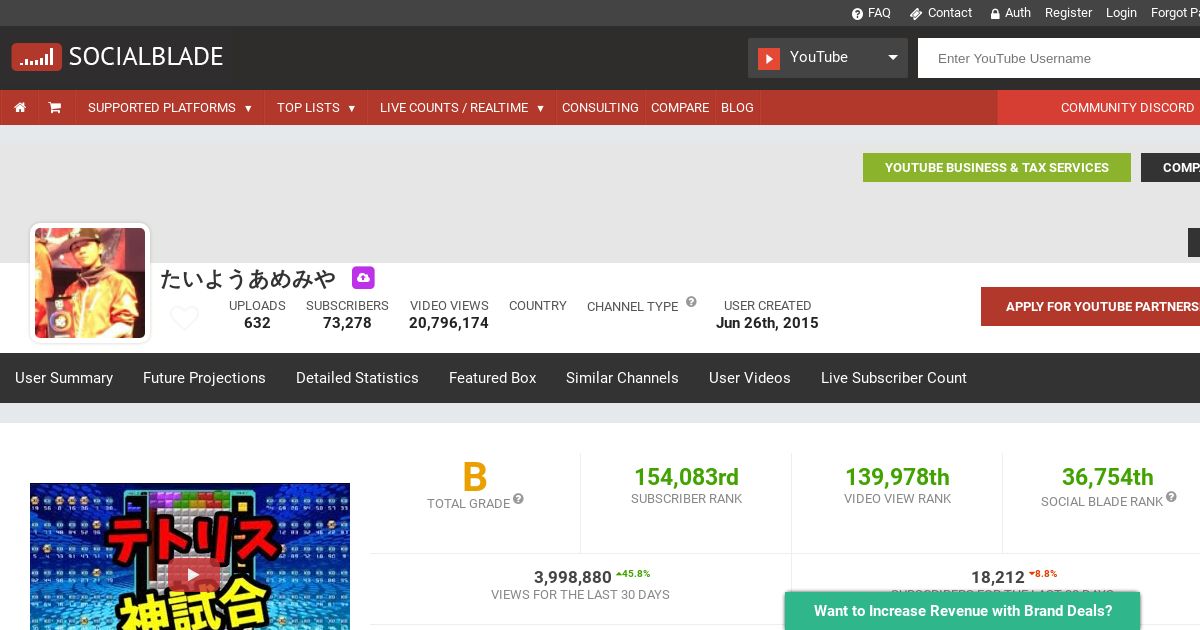This screenshot has width=1200, height=630.
Task: Open the shopping cart icon
Action: (55, 108)
